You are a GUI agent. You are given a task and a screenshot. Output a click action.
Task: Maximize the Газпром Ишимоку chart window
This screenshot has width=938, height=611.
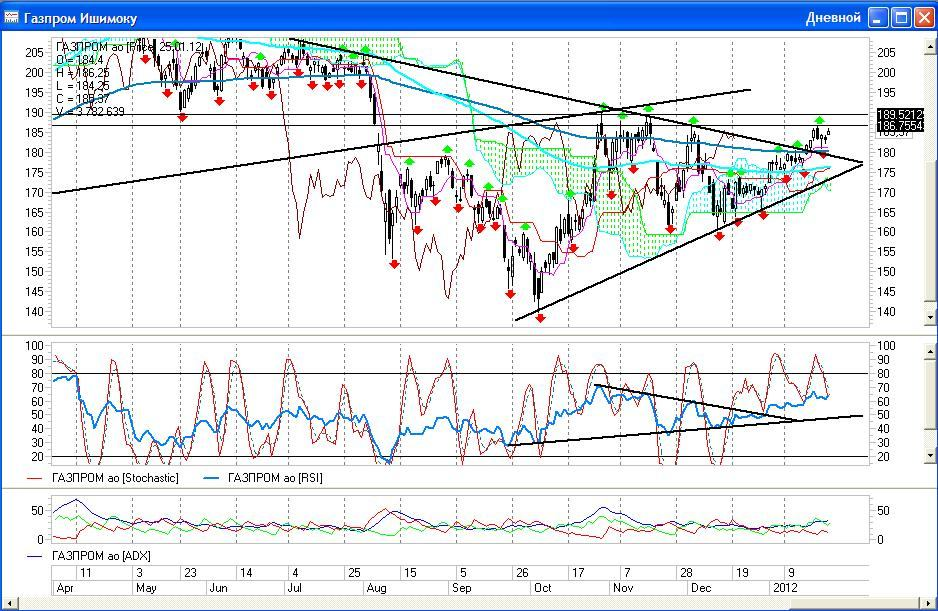pos(901,17)
